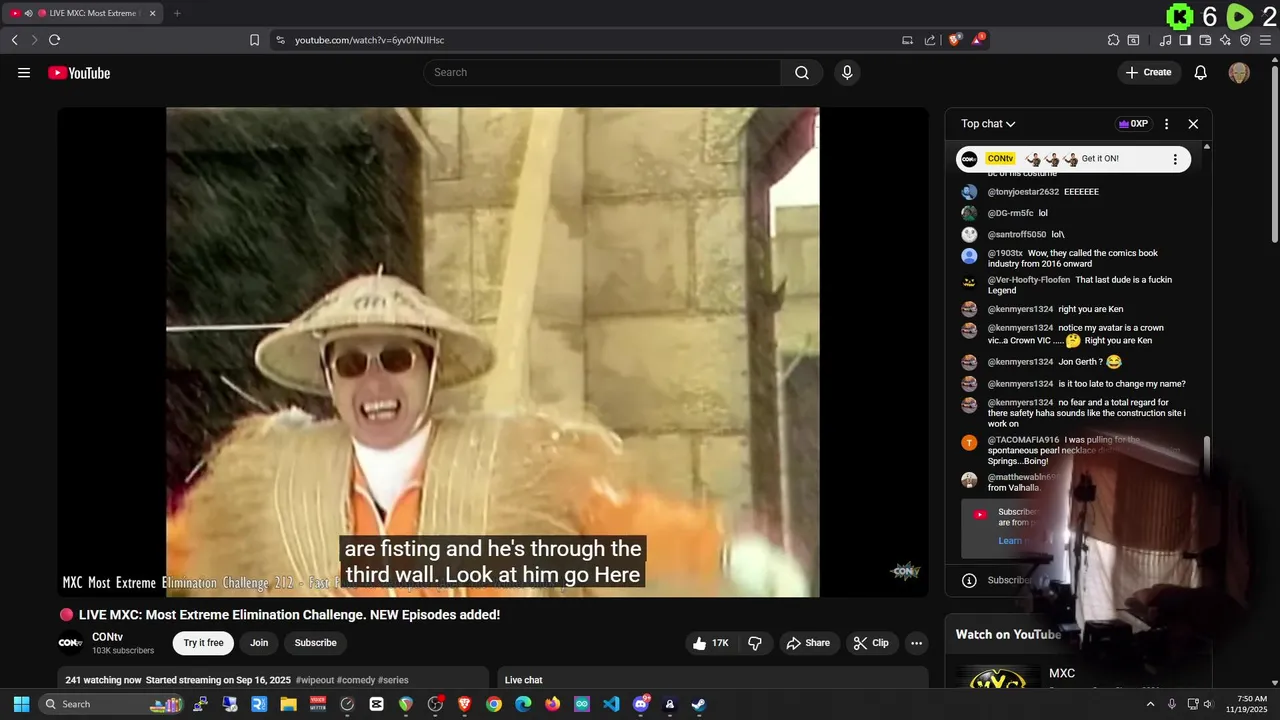
Task: Click the Brave Shields lion icon
Action: [x=955, y=40]
